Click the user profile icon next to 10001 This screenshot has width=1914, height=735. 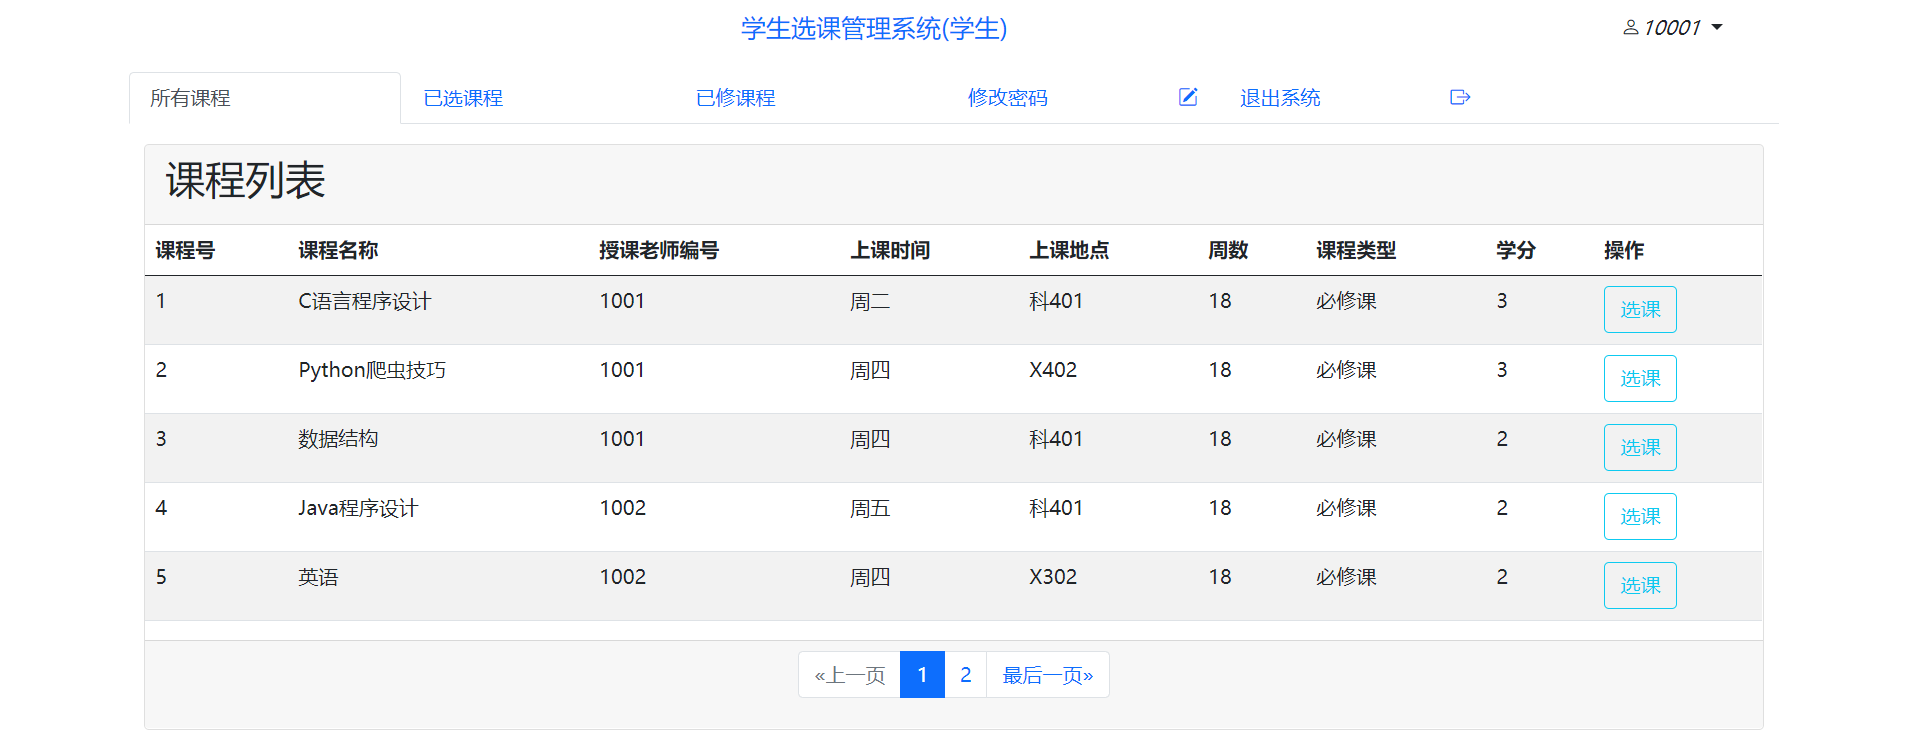[1630, 28]
